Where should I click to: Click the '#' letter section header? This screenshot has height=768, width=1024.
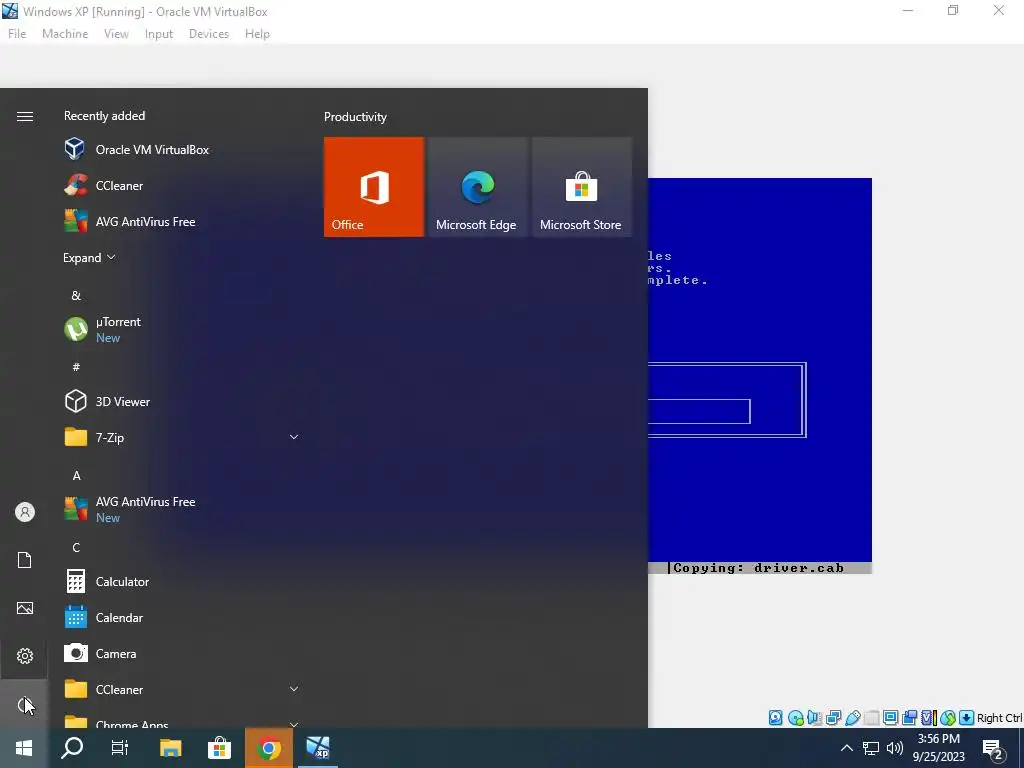(76, 367)
